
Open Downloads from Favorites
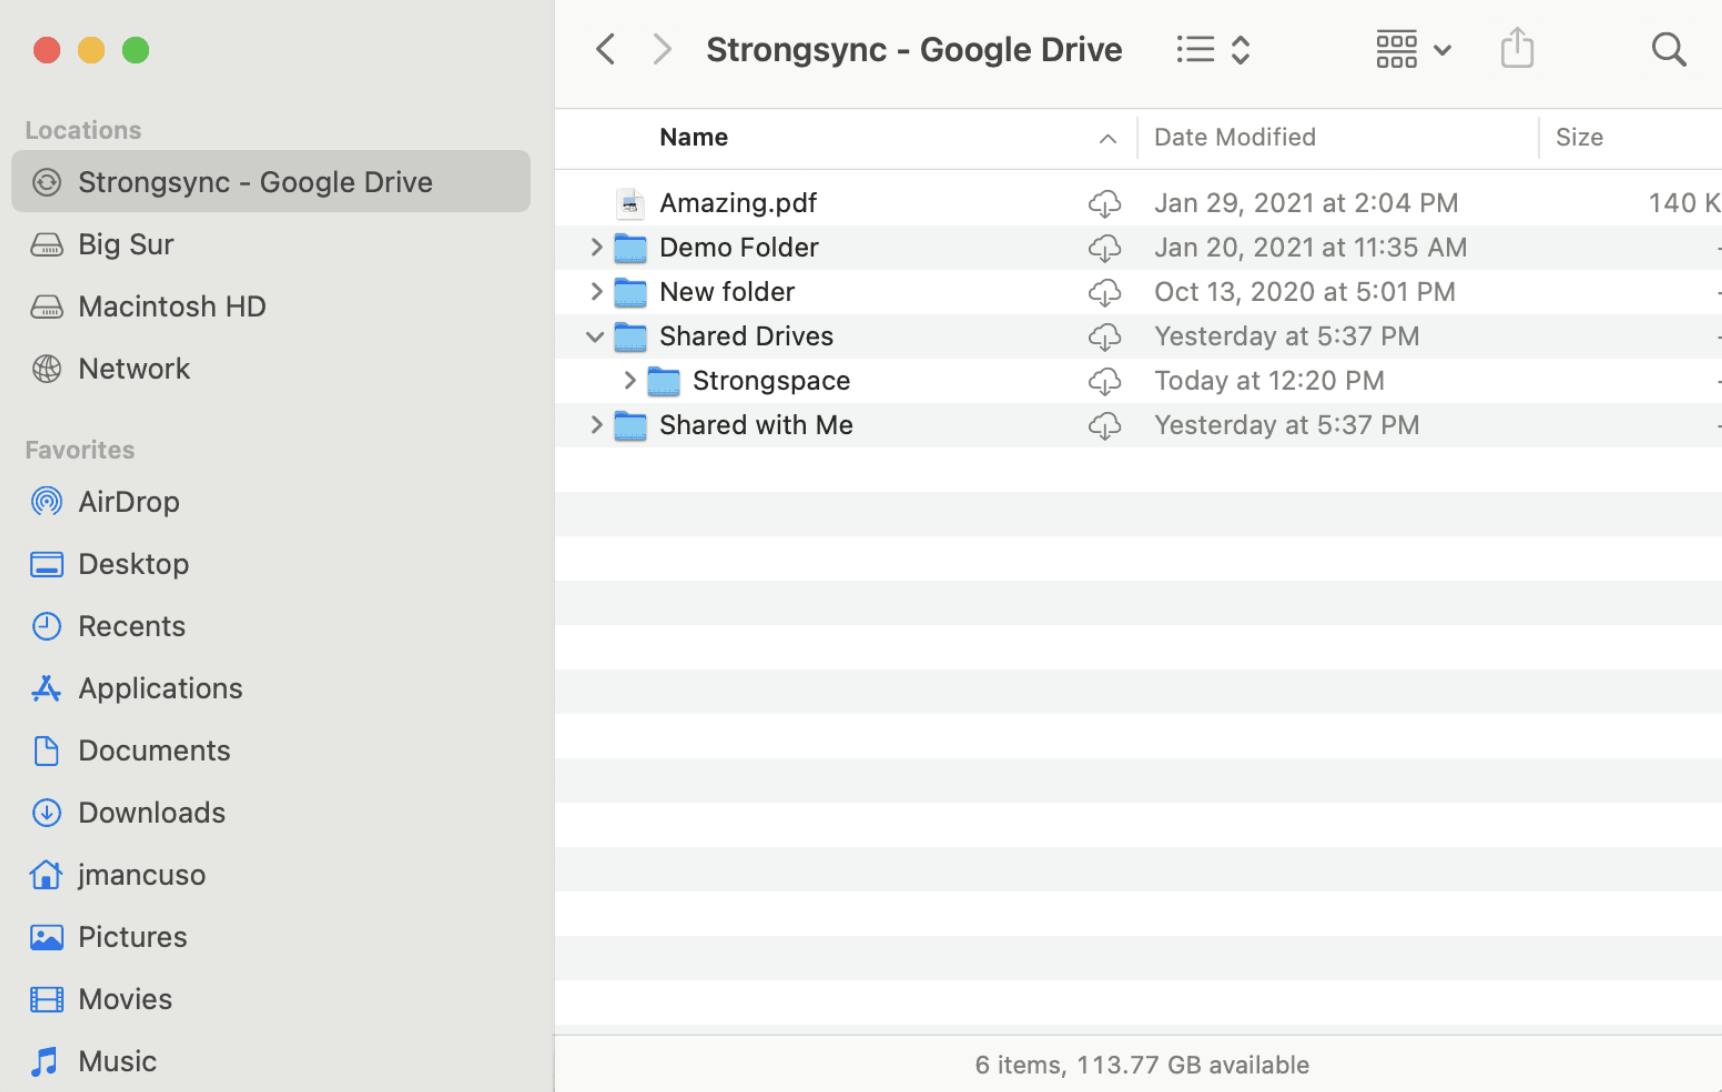[151, 812]
